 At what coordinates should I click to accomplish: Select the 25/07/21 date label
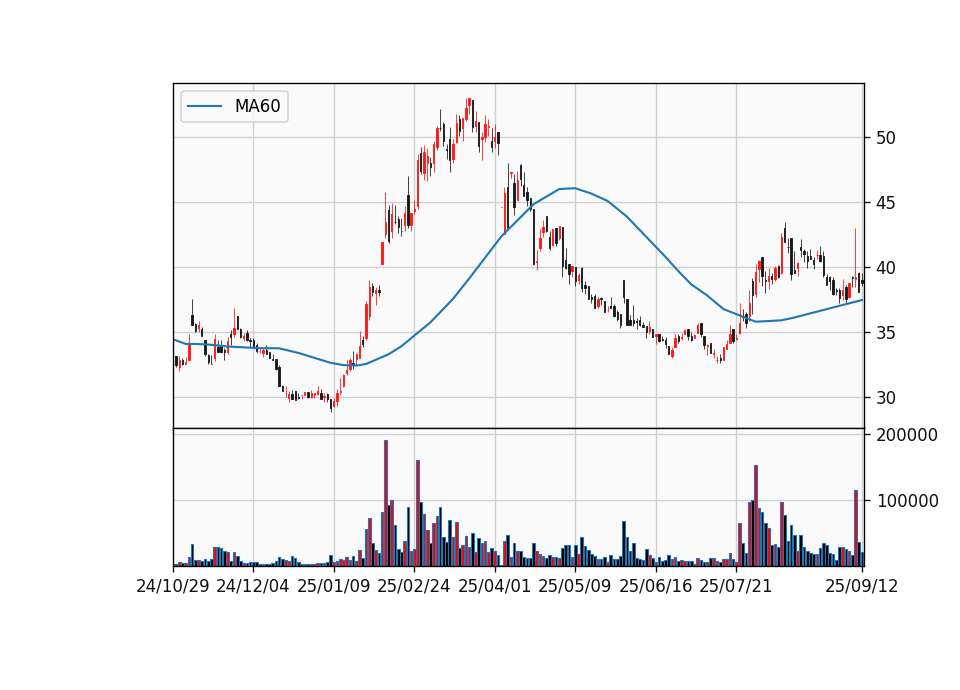[x=736, y=586]
